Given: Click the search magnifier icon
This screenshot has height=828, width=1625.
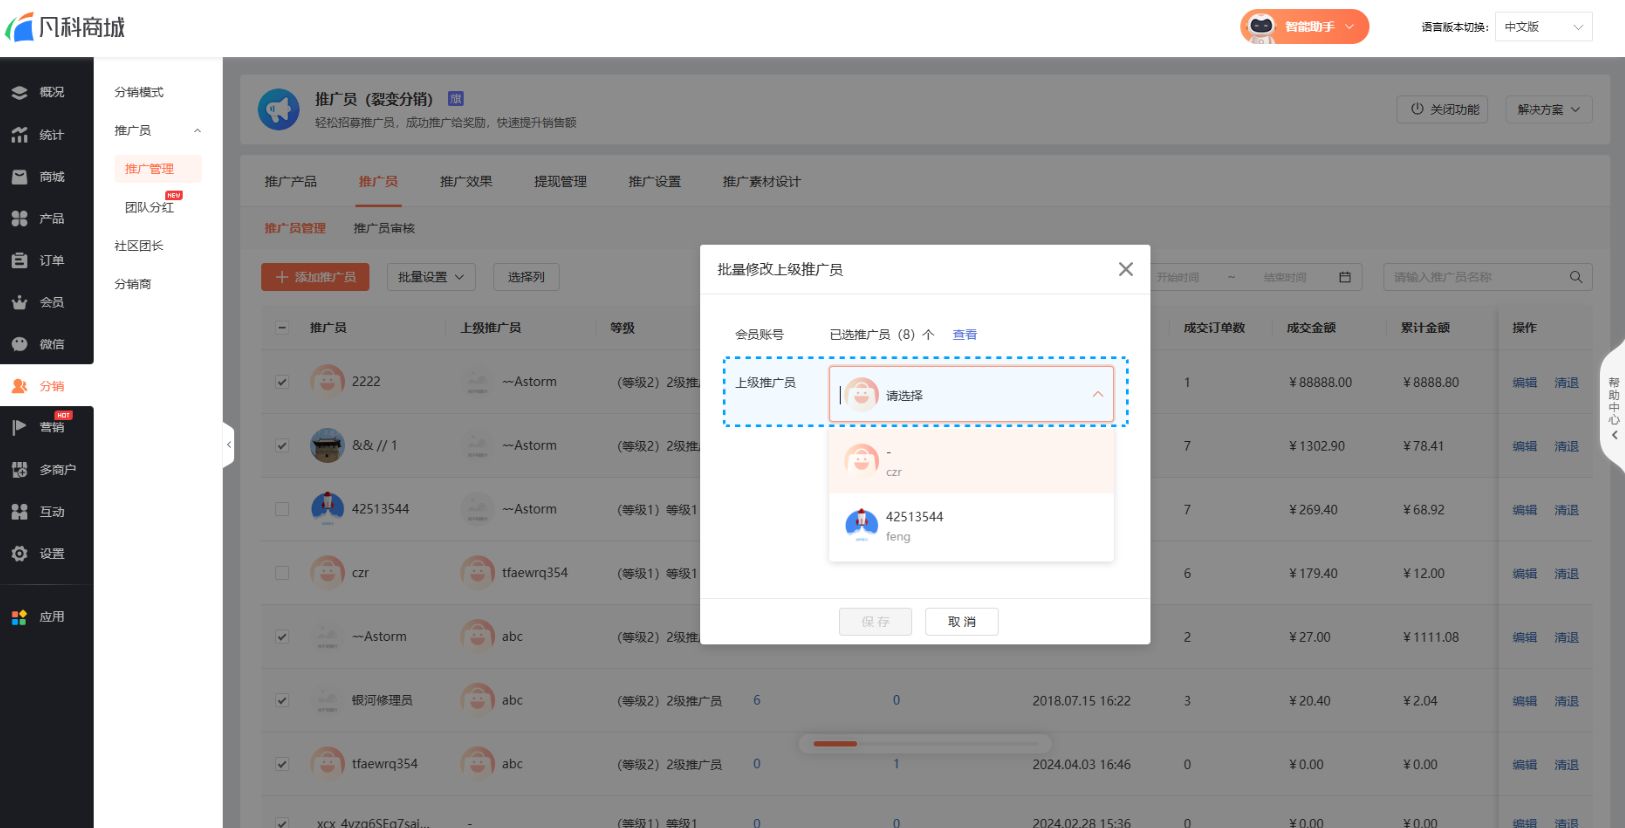Looking at the screenshot, I should [1576, 277].
